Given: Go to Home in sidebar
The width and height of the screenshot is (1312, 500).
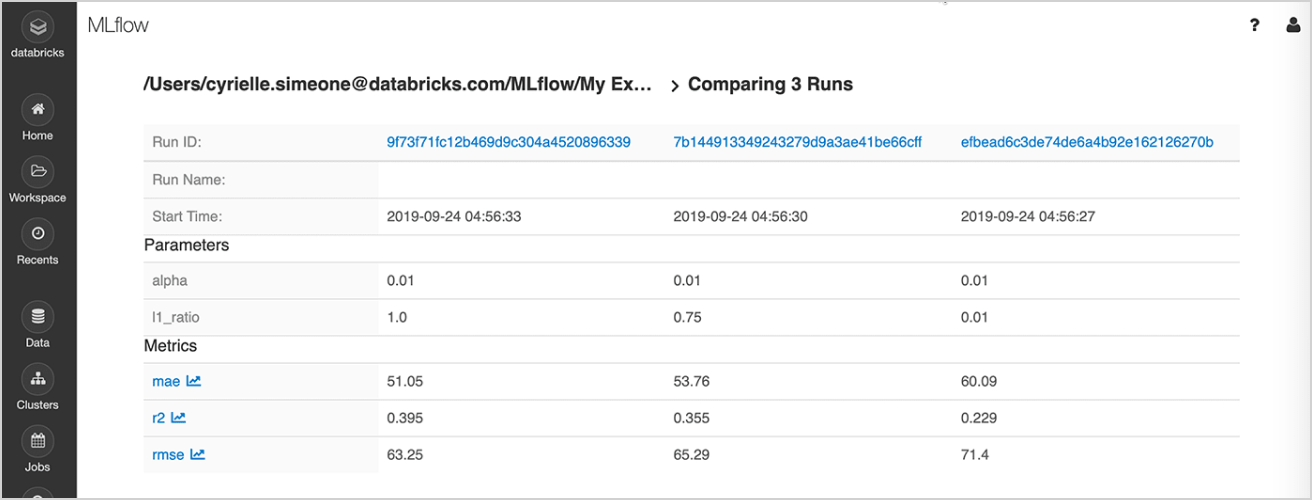Looking at the screenshot, I should tap(38, 109).
